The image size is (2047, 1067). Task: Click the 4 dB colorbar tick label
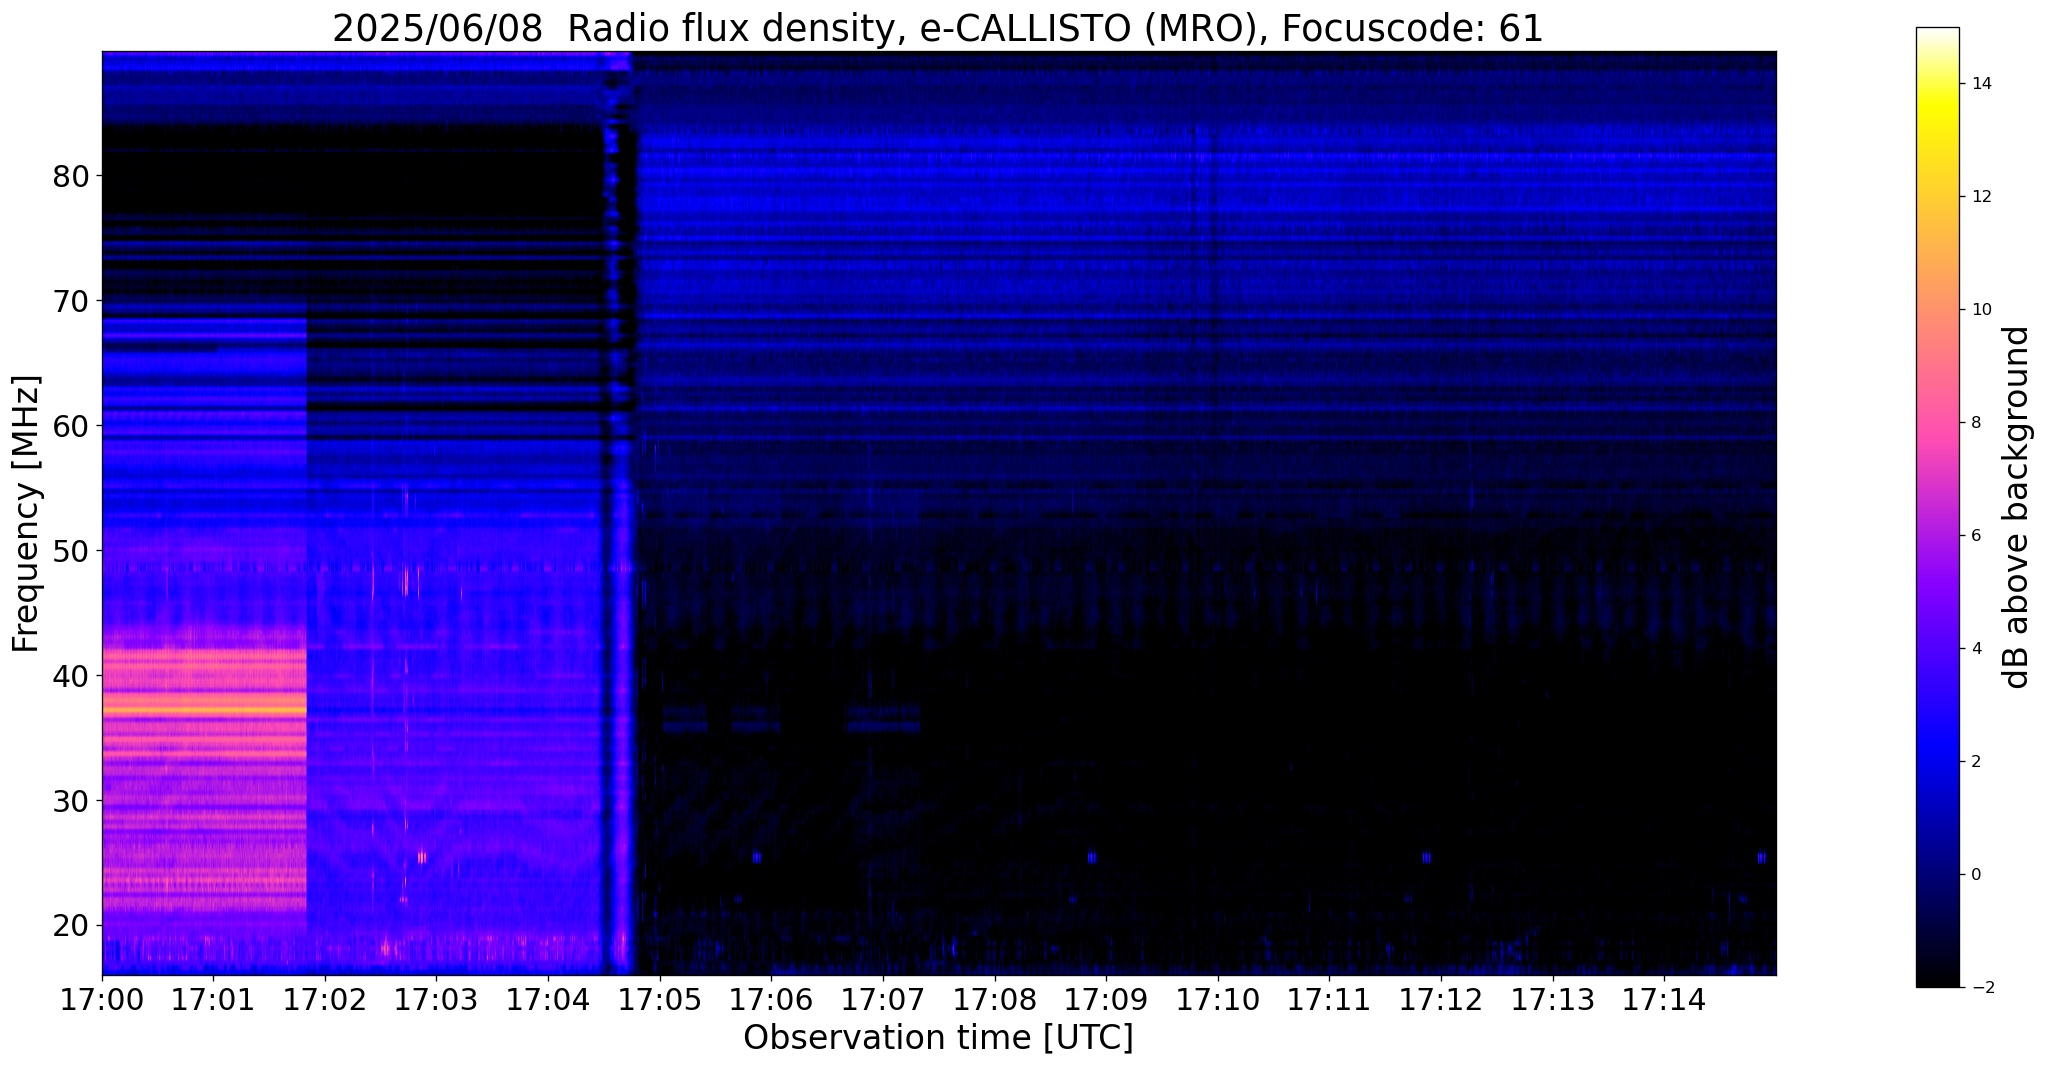[1975, 649]
